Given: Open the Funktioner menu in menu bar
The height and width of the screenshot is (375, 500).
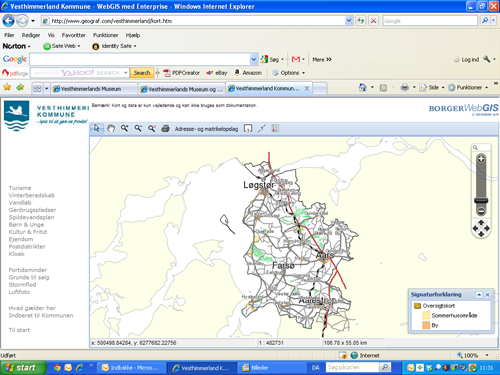Looking at the screenshot, I should [x=105, y=35].
